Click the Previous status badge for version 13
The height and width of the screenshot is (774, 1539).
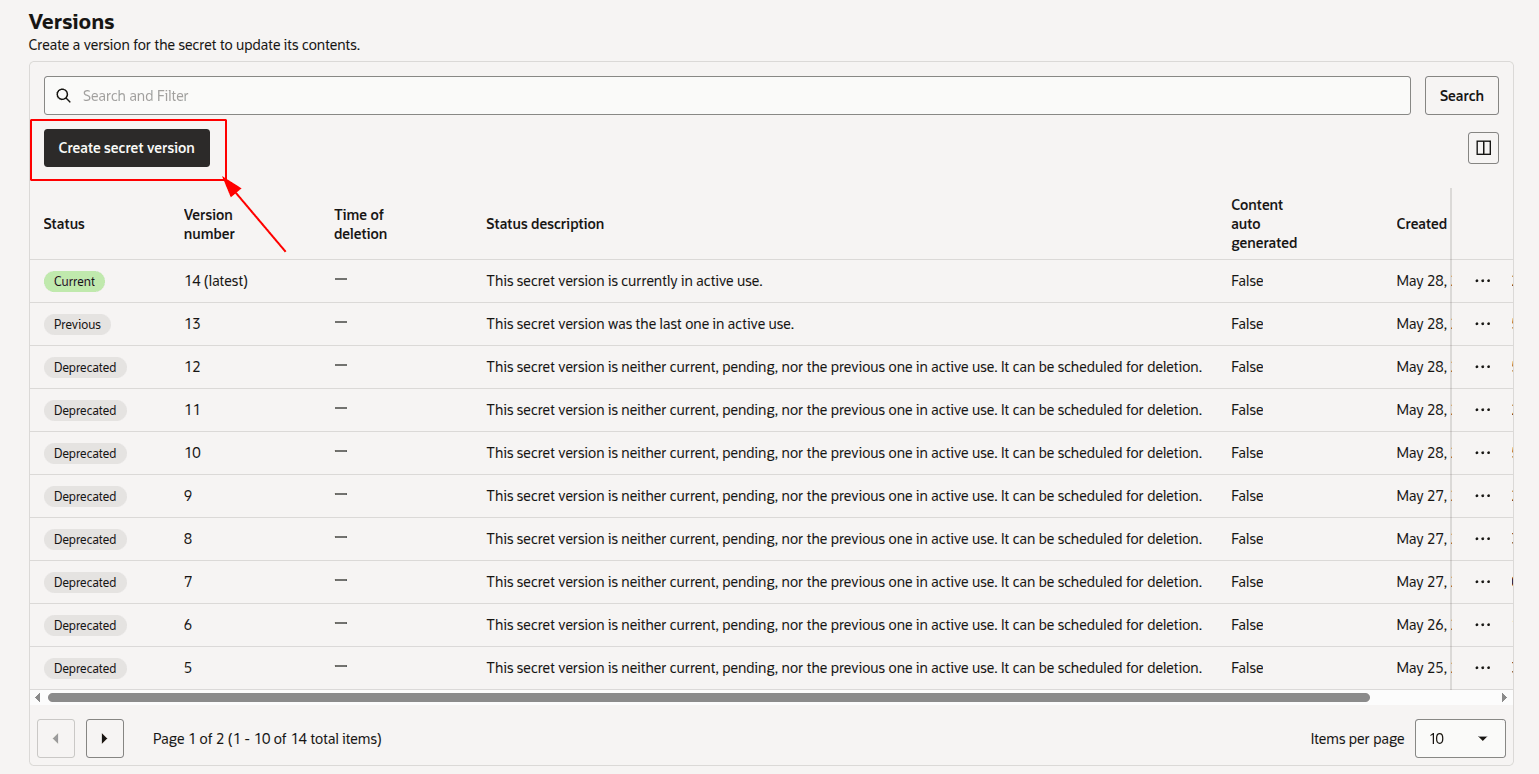pos(77,325)
